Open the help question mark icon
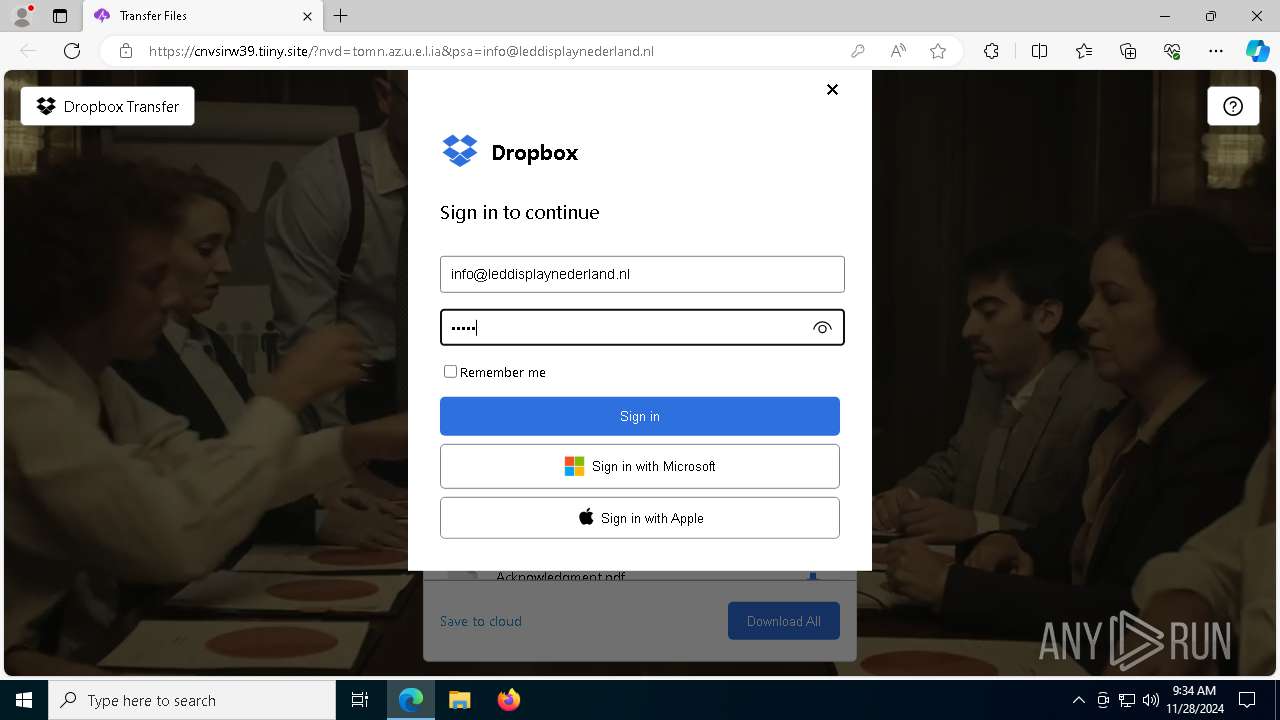 click(x=1233, y=106)
